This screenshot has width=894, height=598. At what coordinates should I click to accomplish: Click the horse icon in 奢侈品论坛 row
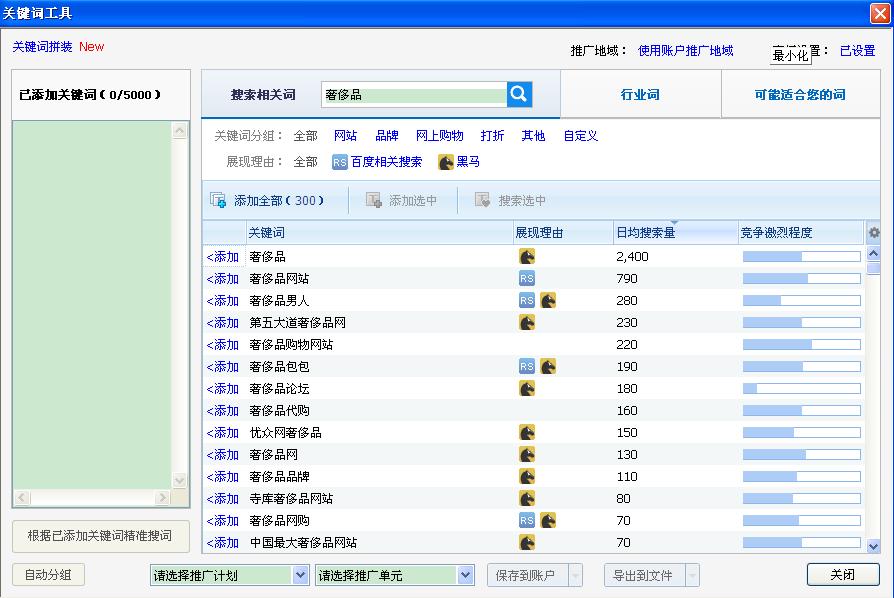tap(527, 389)
